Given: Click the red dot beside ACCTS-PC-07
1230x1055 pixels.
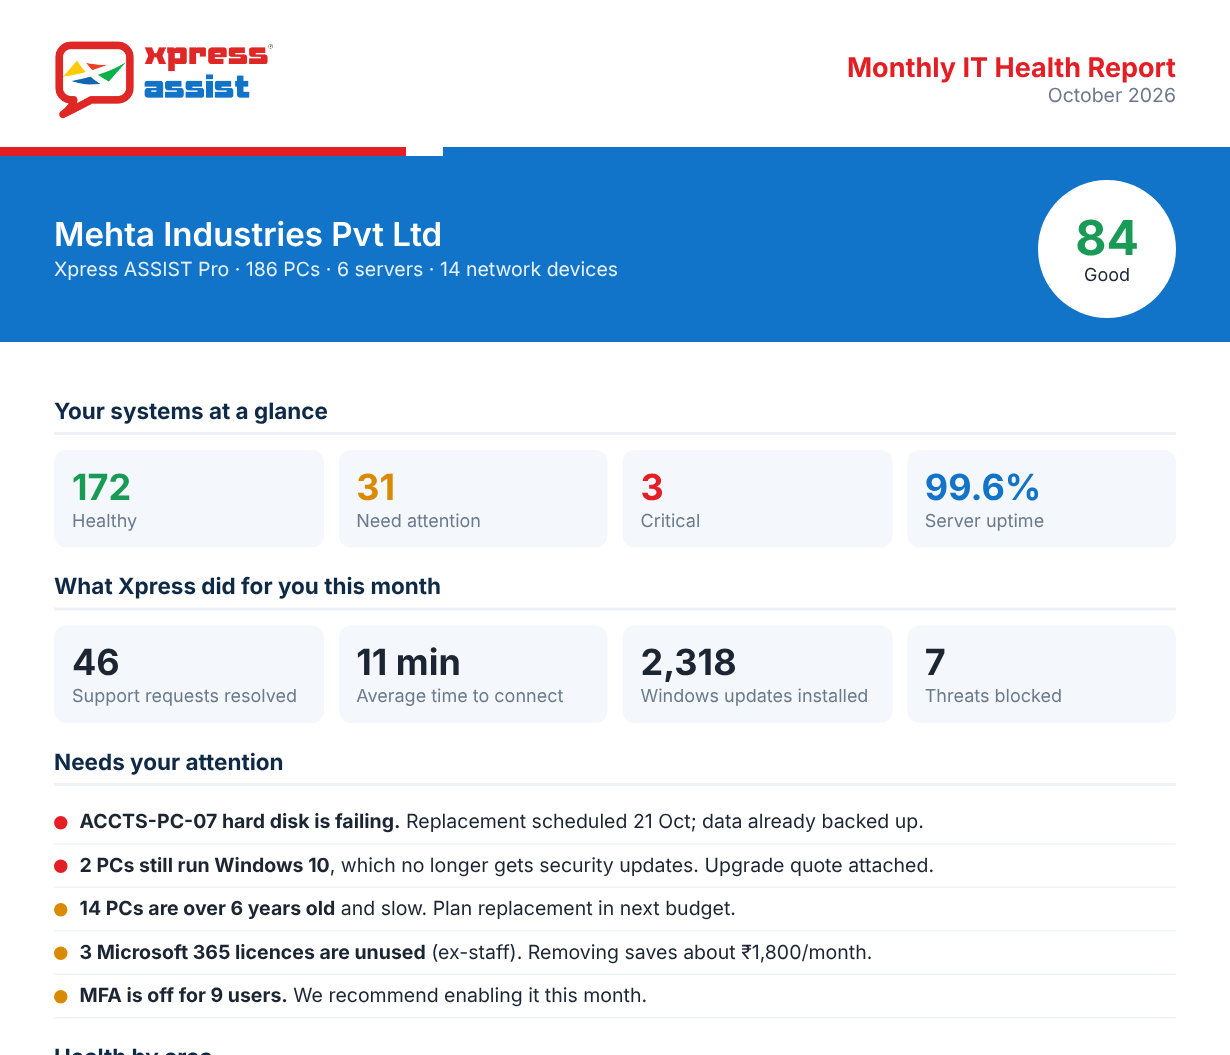Looking at the screenshot, I should tap(61, 823).
